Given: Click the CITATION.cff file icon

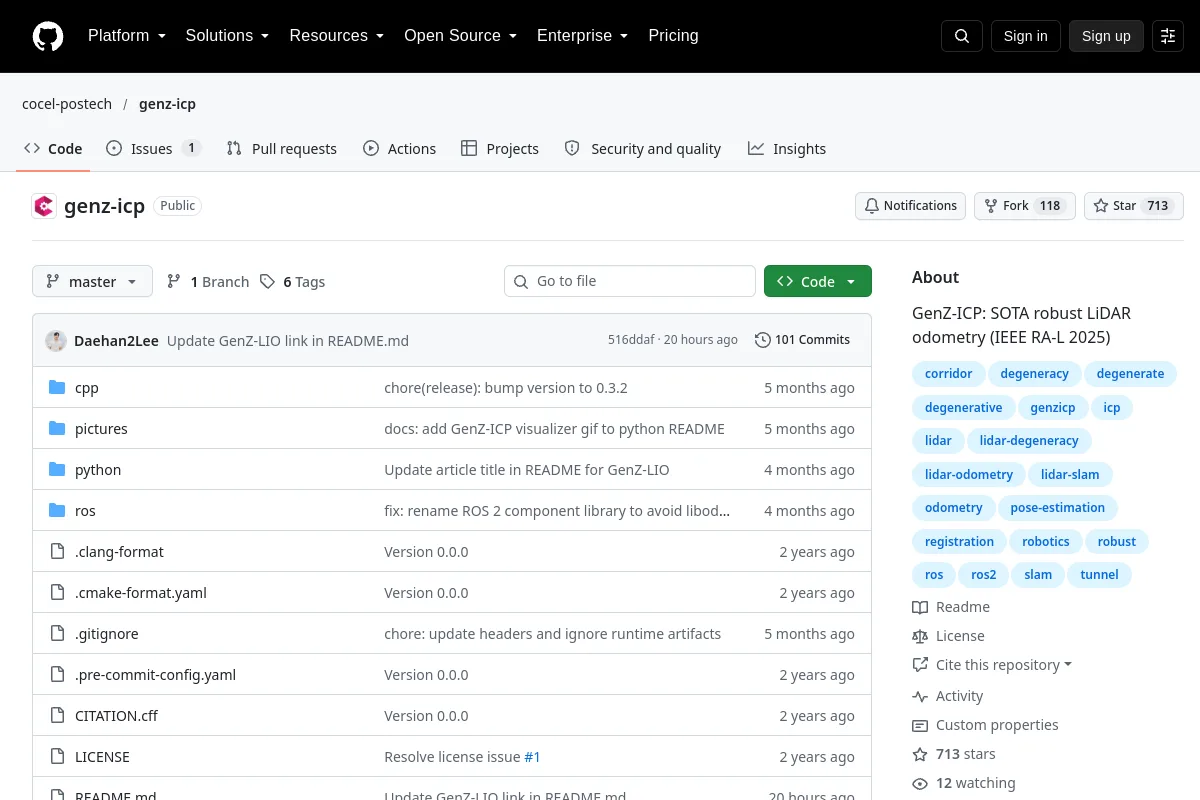Looking at the screenshot, I should 57,716.
